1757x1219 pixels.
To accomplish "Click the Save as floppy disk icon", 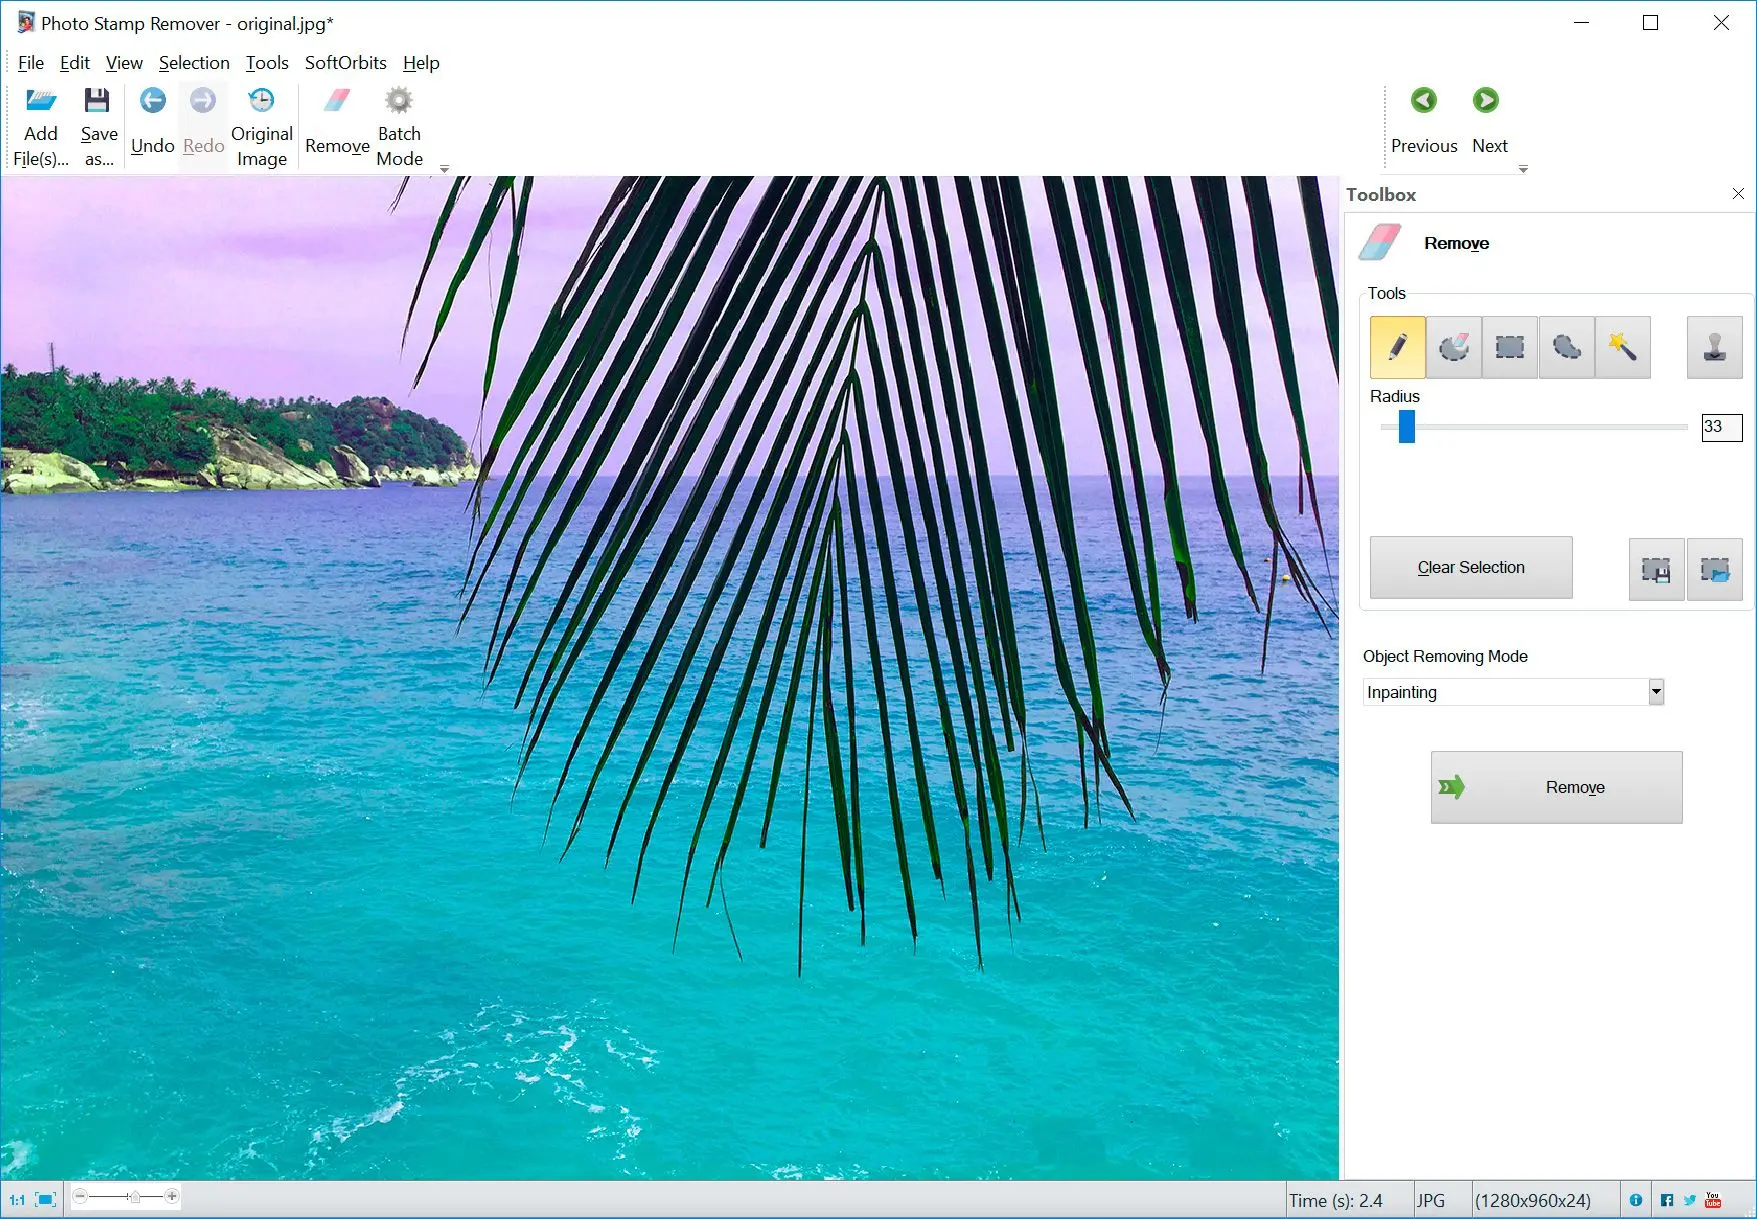I will click(97, 100).
